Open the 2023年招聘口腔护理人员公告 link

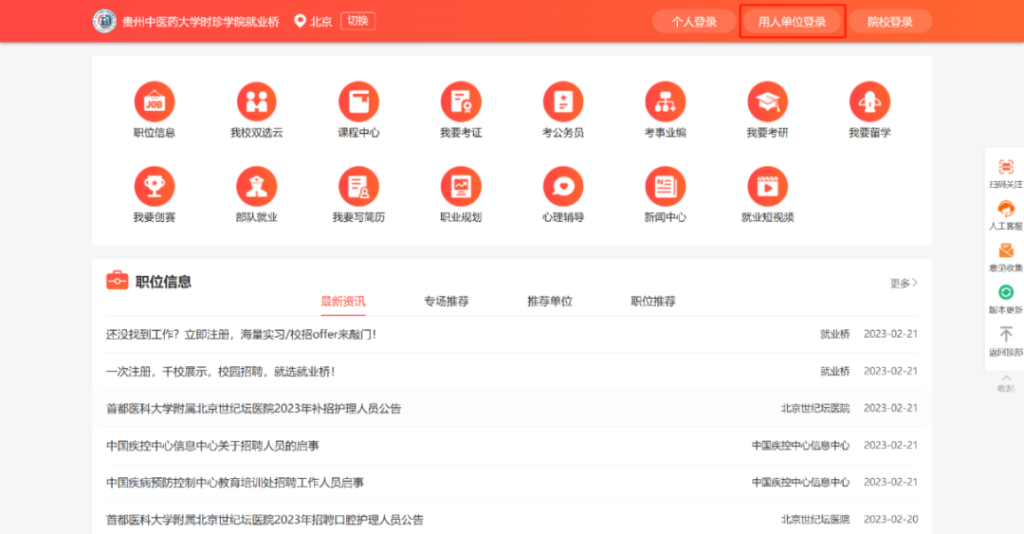[264, 520]
